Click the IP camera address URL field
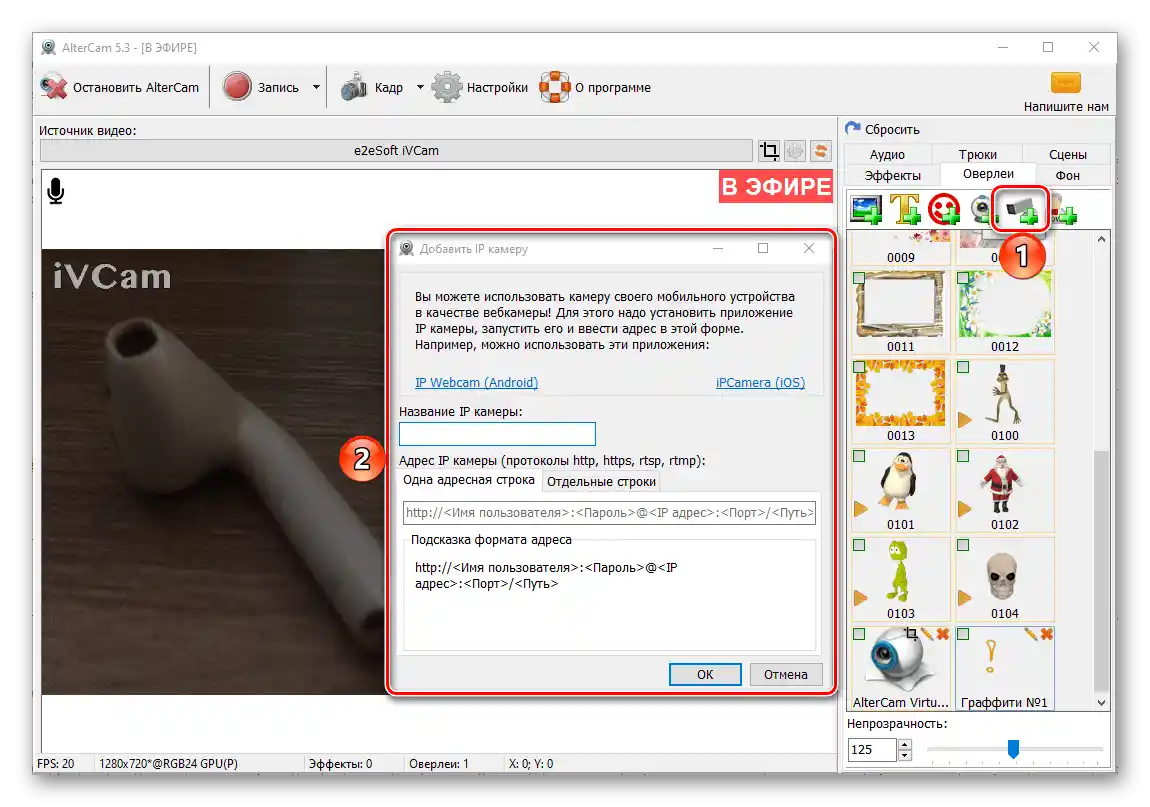 [x=609, y=513]
